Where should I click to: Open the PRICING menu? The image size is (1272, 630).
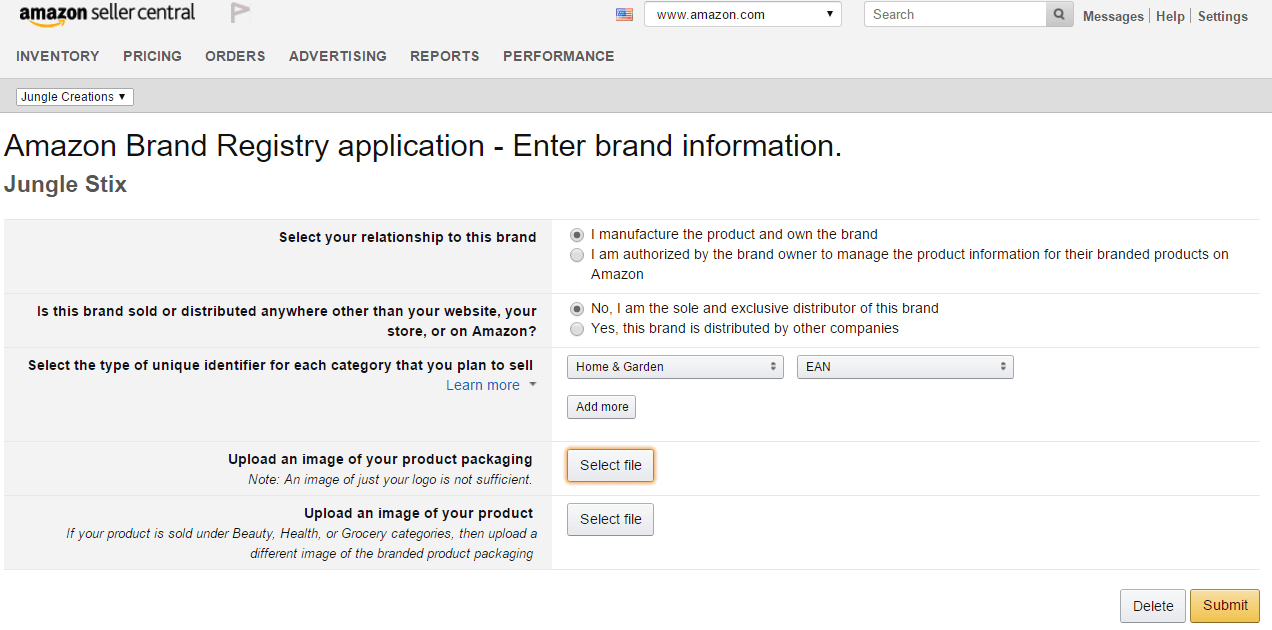pos(152,56)
